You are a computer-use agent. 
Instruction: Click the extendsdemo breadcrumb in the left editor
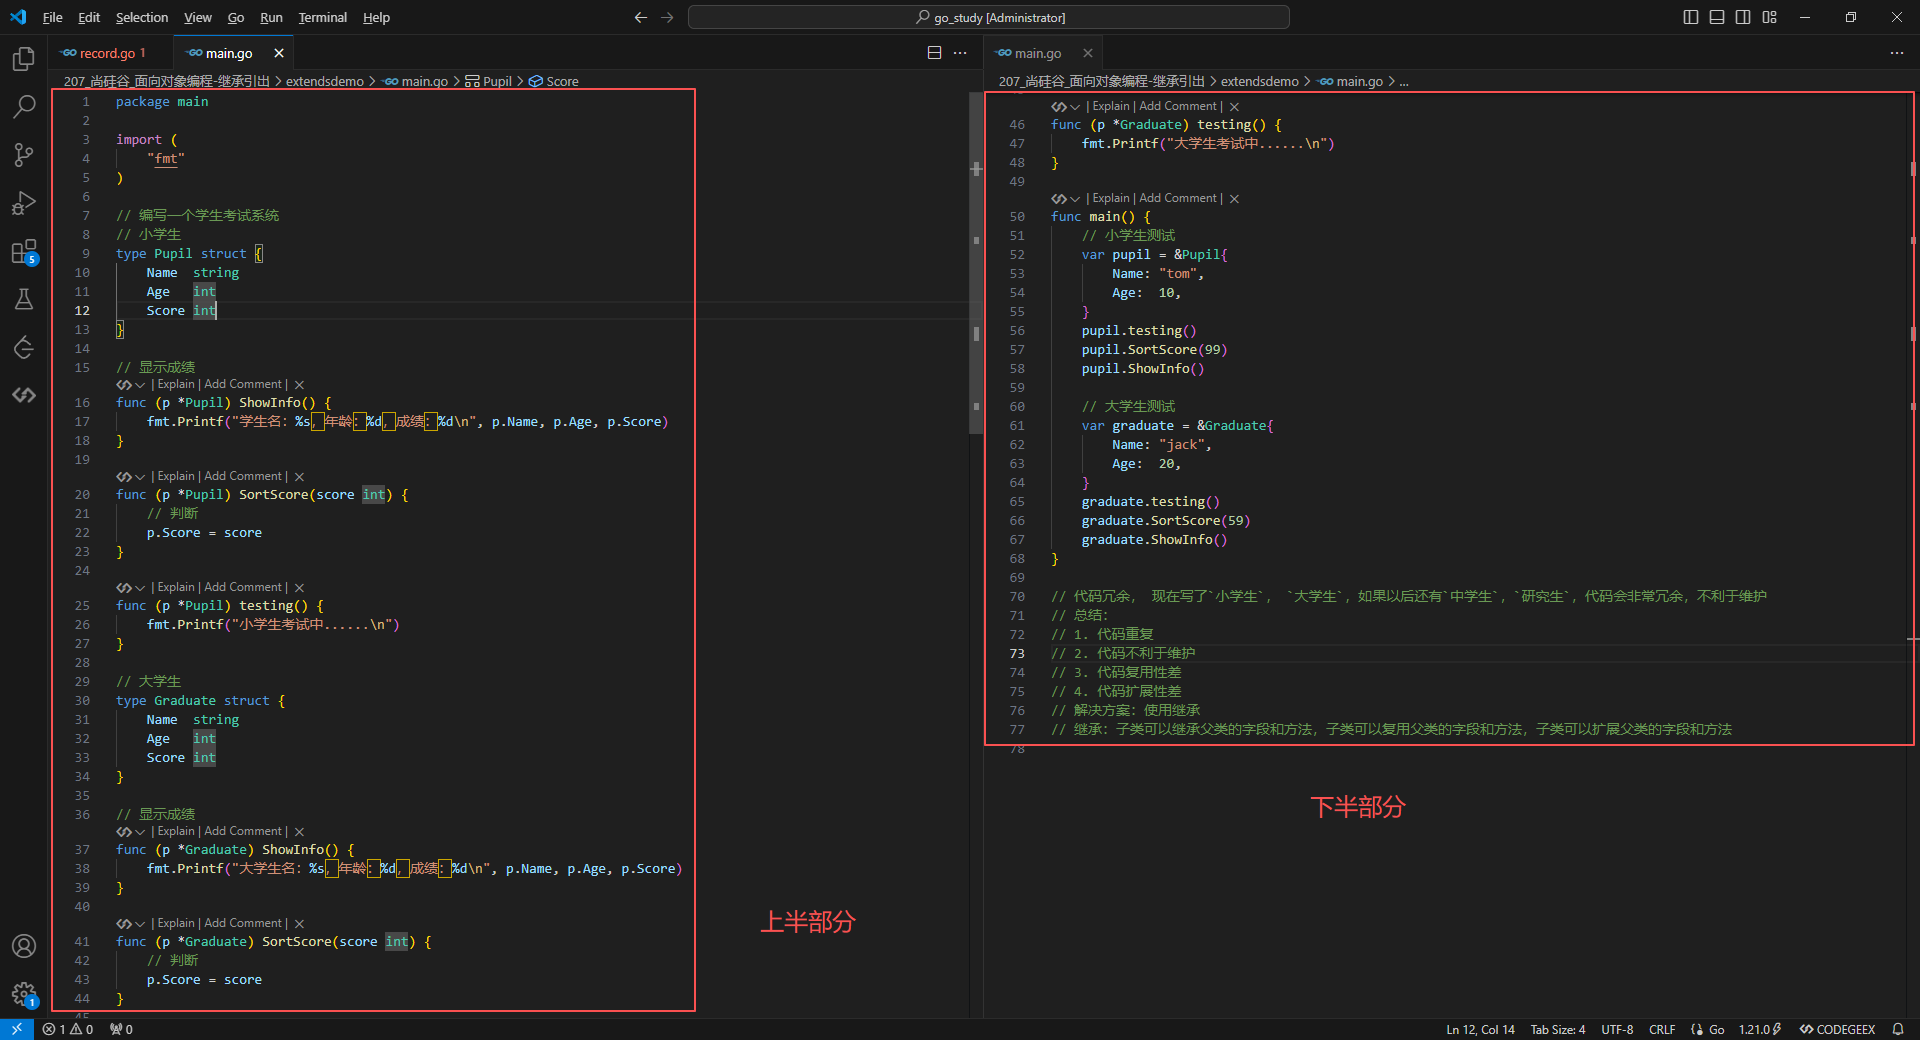[325, 82]
